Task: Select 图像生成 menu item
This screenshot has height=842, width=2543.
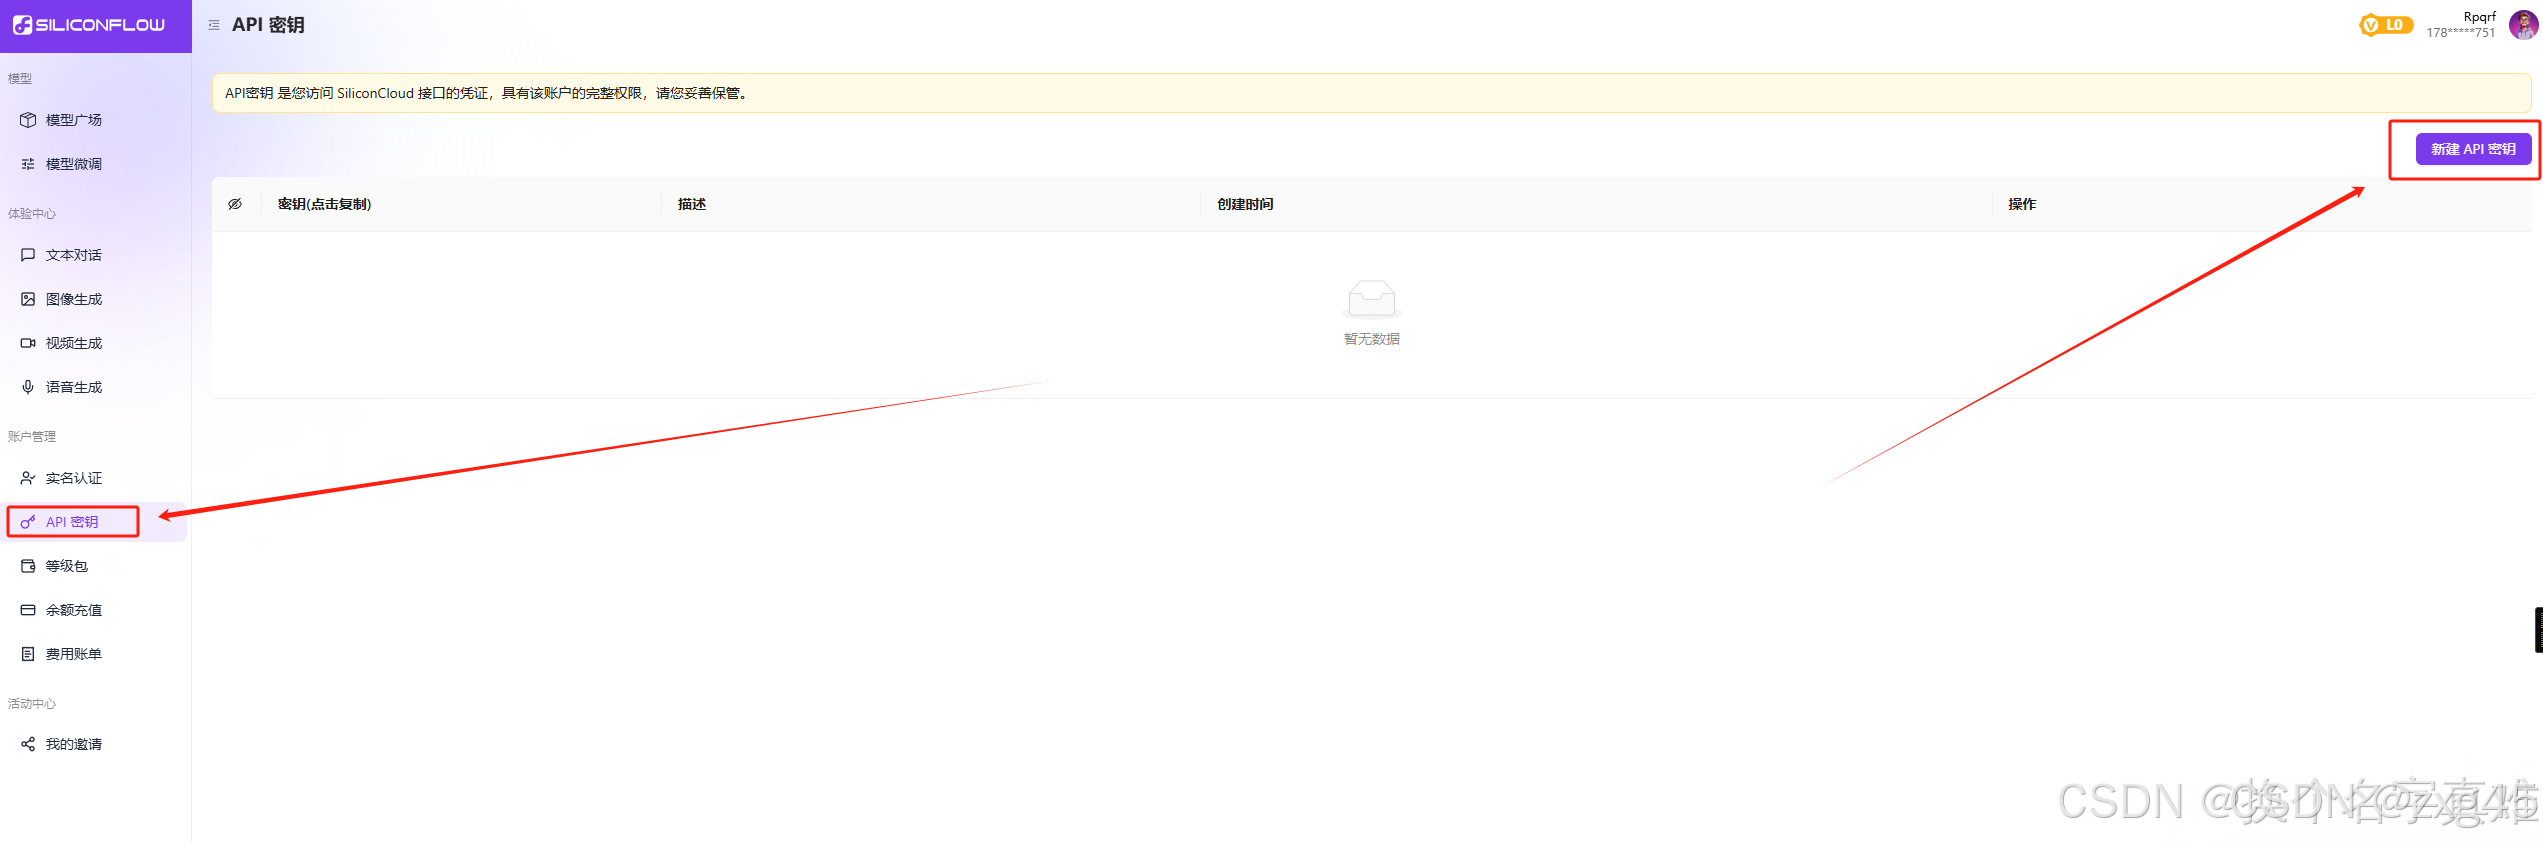Action: point(95,299)
